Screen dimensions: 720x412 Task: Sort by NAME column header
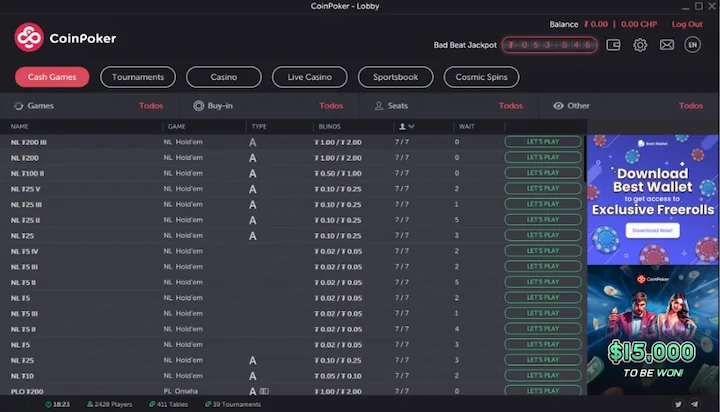pos(19,126)
